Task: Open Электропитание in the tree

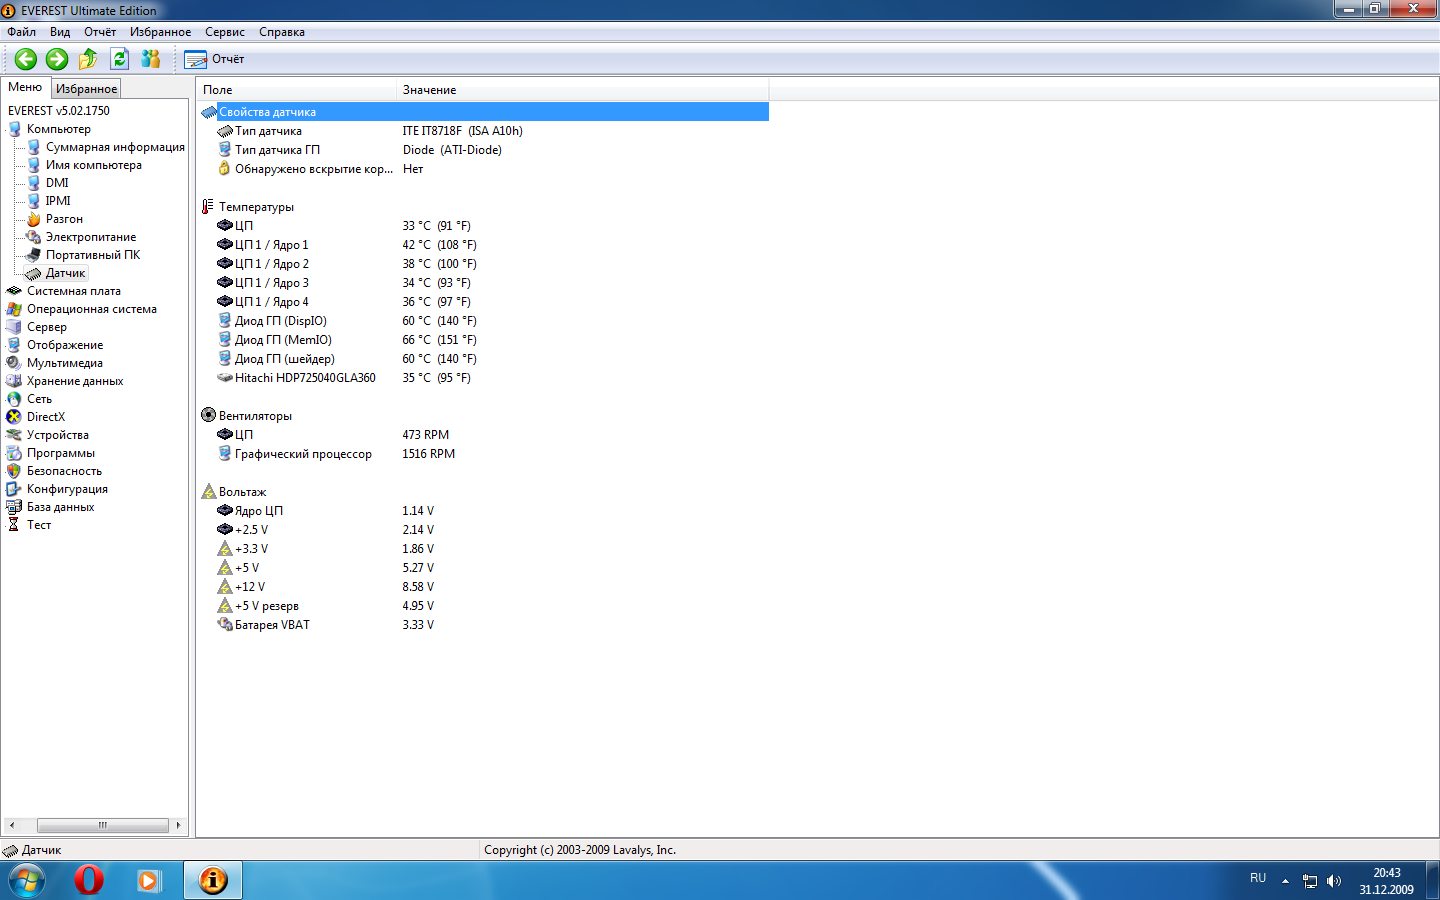Action: (91, 237)
